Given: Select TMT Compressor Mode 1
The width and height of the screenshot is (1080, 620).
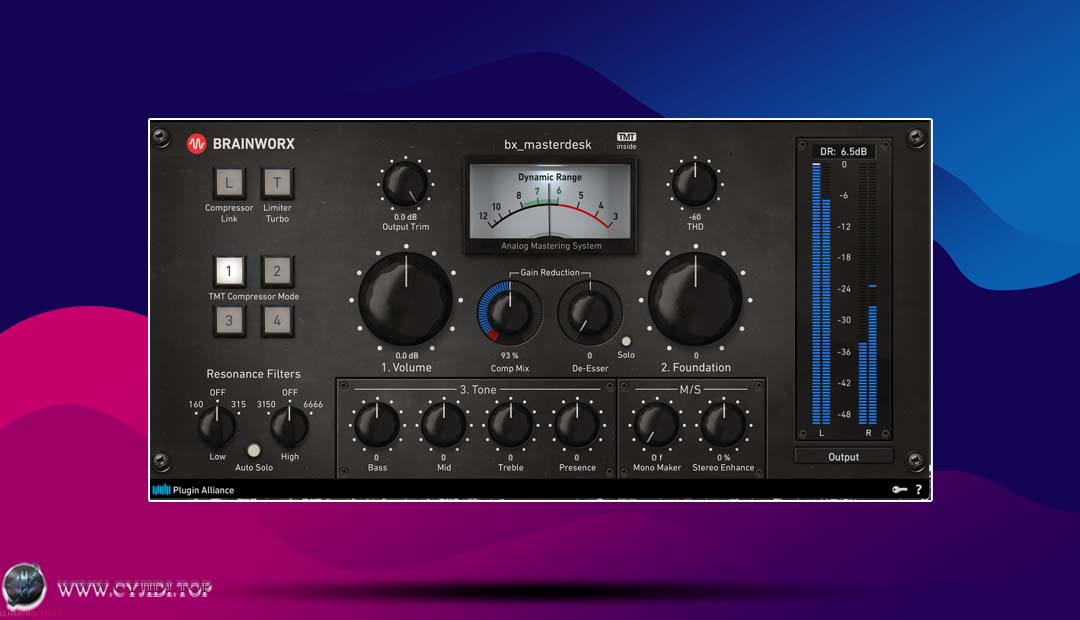Looking at the screenshot, I should click(x=229, y=271).
